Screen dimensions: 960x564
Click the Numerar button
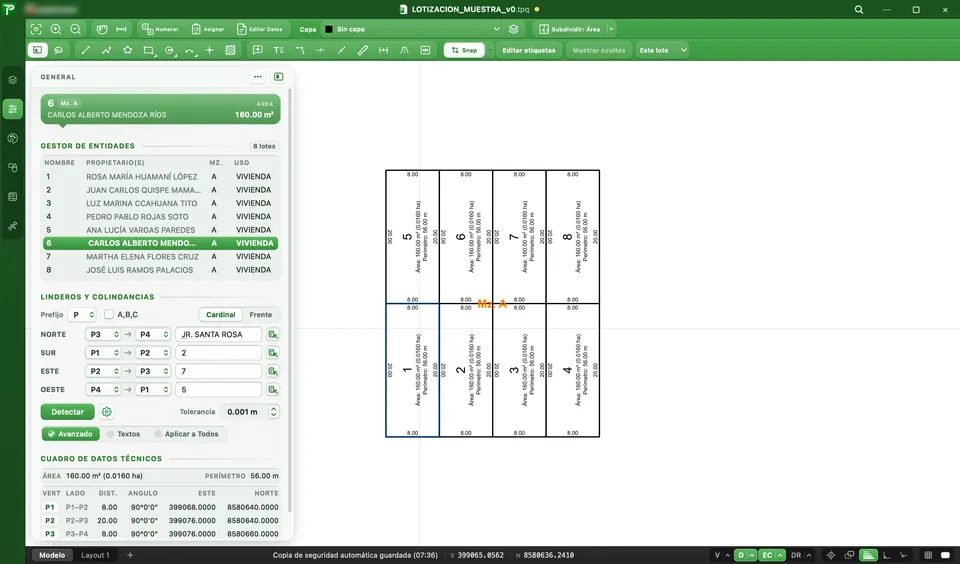(x=160, y=29)
